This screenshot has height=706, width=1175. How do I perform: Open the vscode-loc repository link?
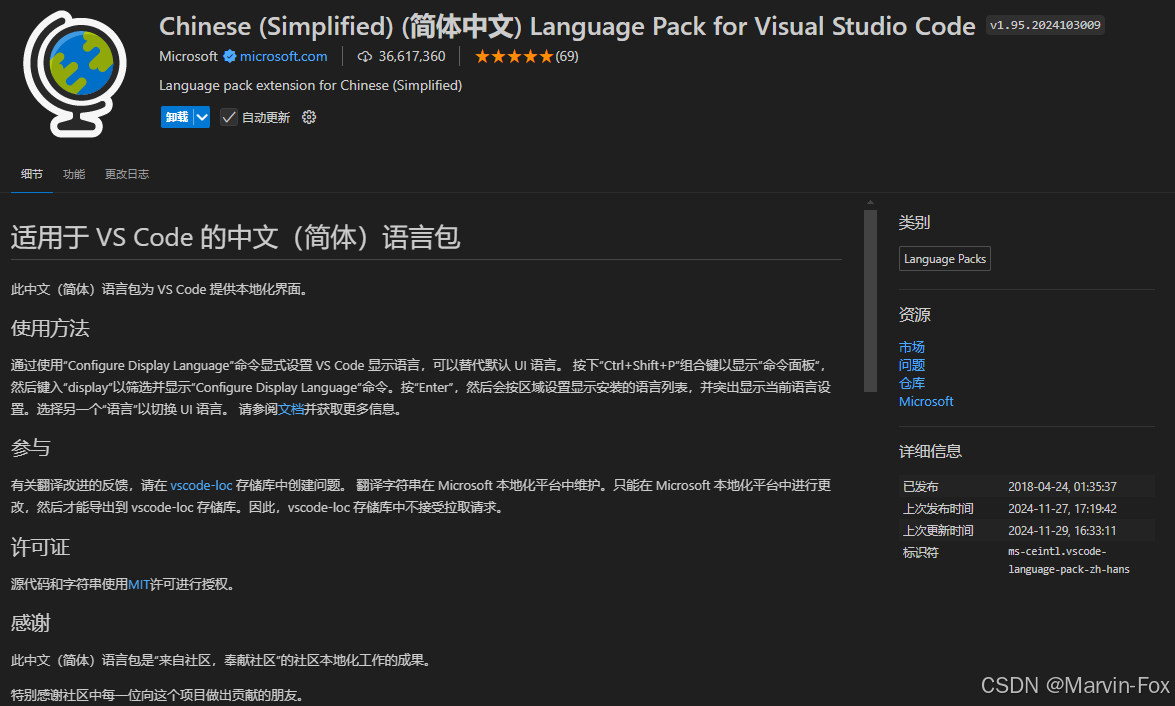[201, 485]
